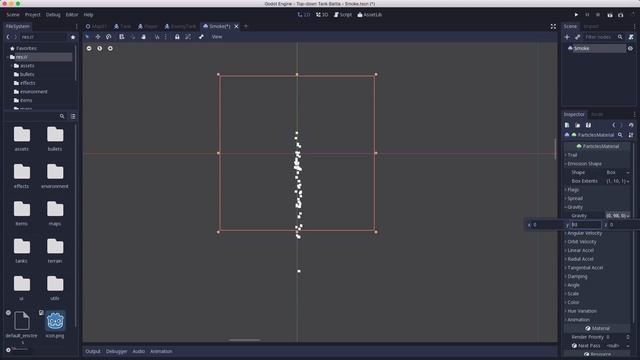This screenshot has height=360, width=640.
Task: Click the Filter nodes search field
Action: pos(599,37)
